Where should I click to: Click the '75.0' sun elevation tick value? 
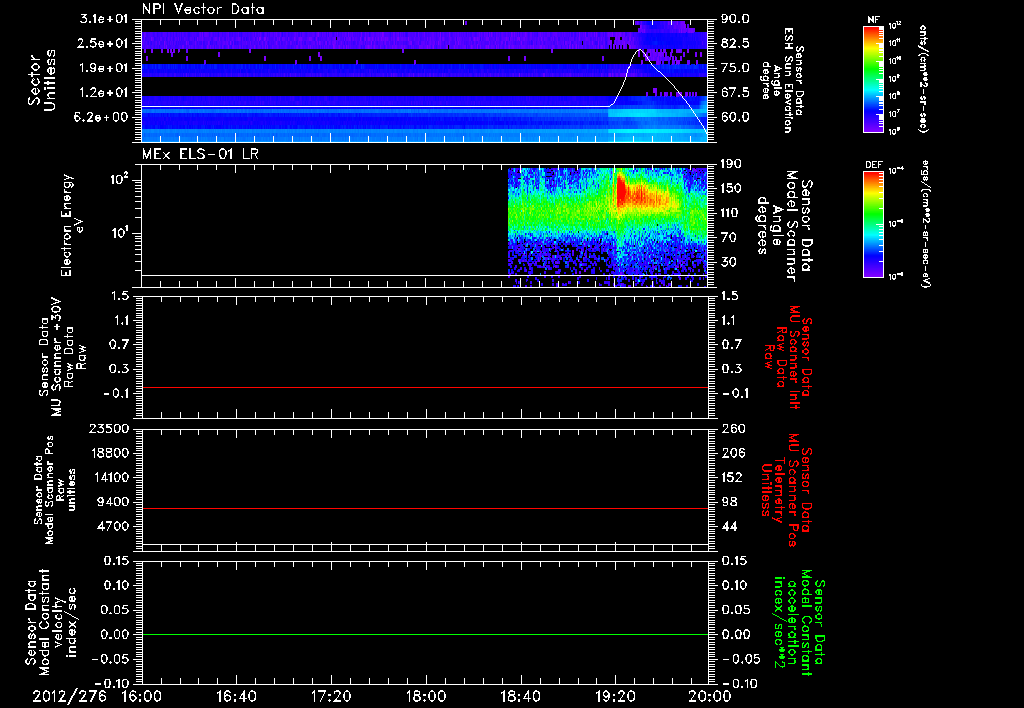point(735,68)
